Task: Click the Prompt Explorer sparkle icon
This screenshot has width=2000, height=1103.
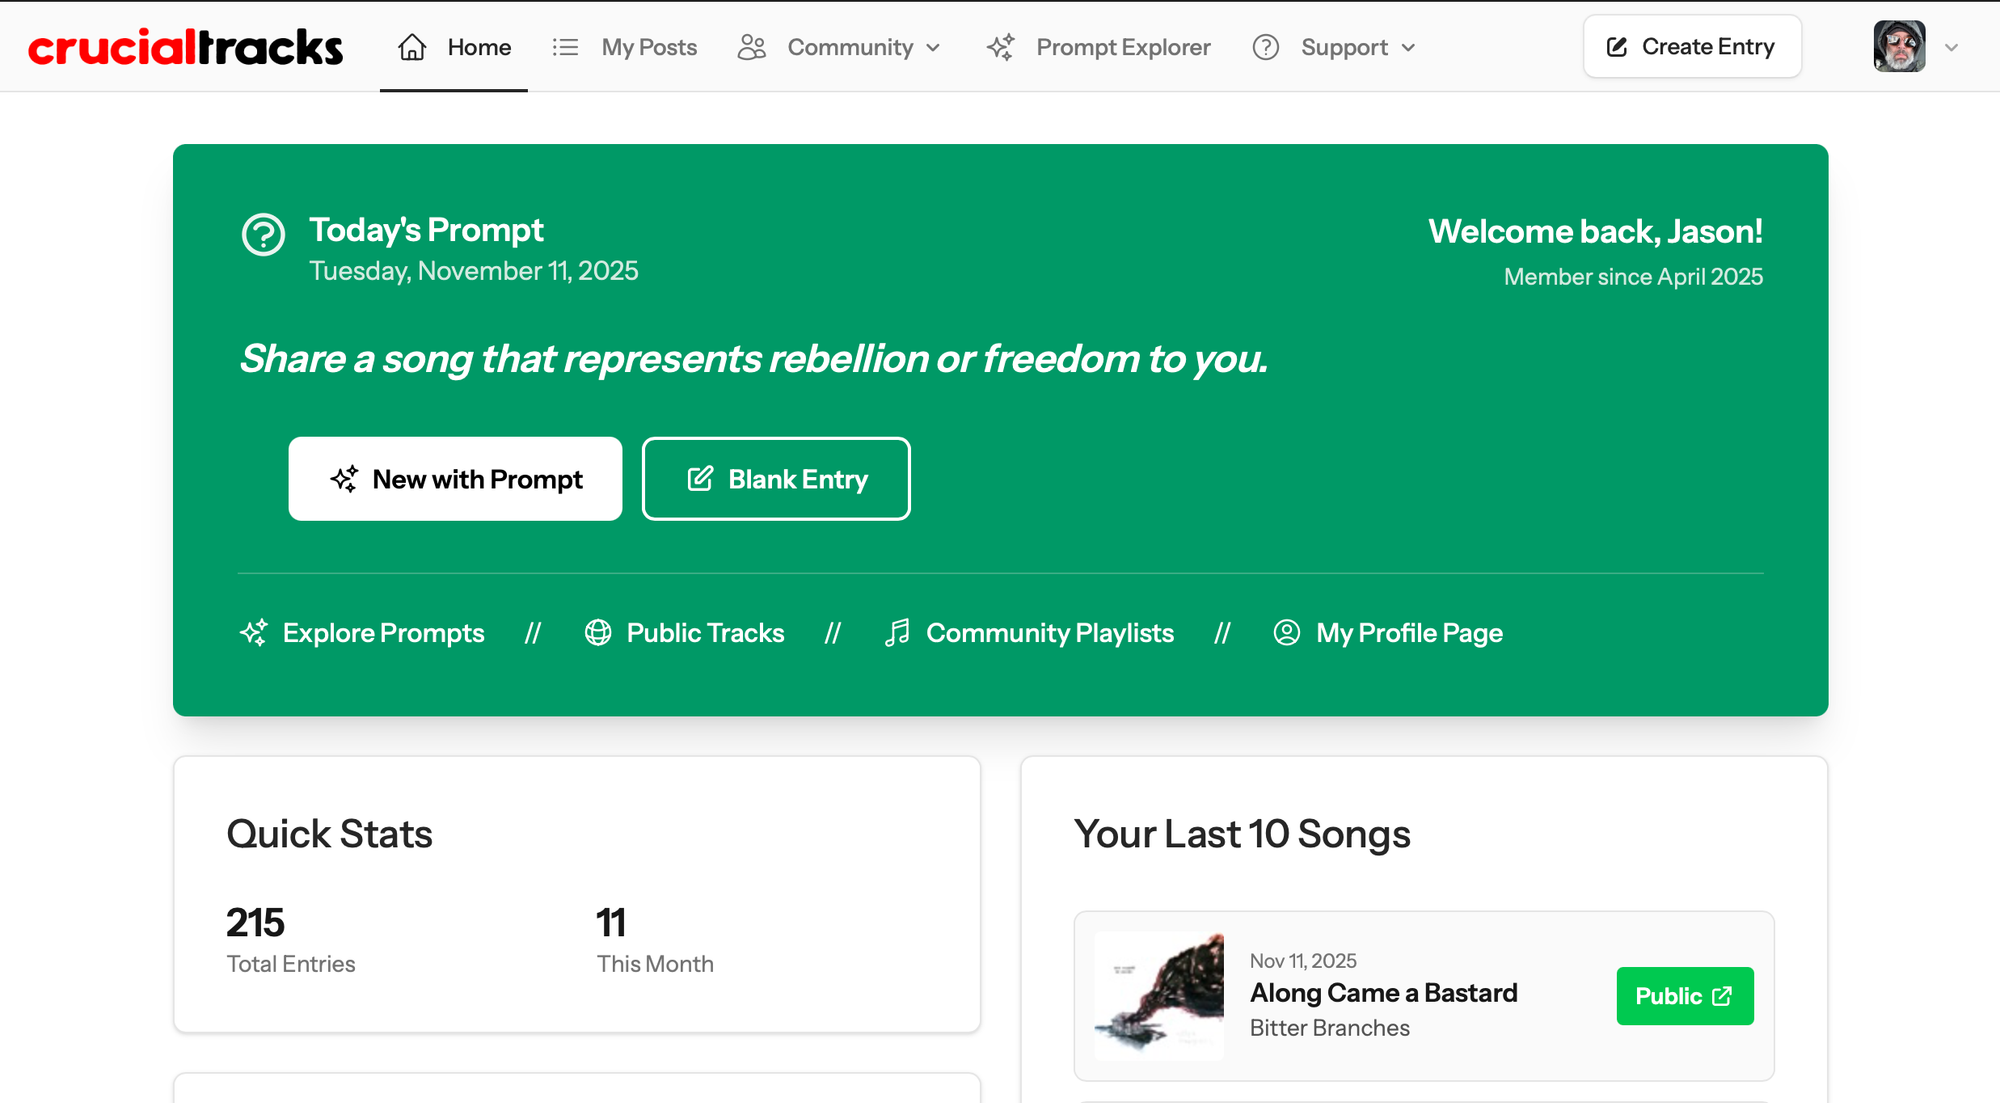Action: tap(1001, 47)
